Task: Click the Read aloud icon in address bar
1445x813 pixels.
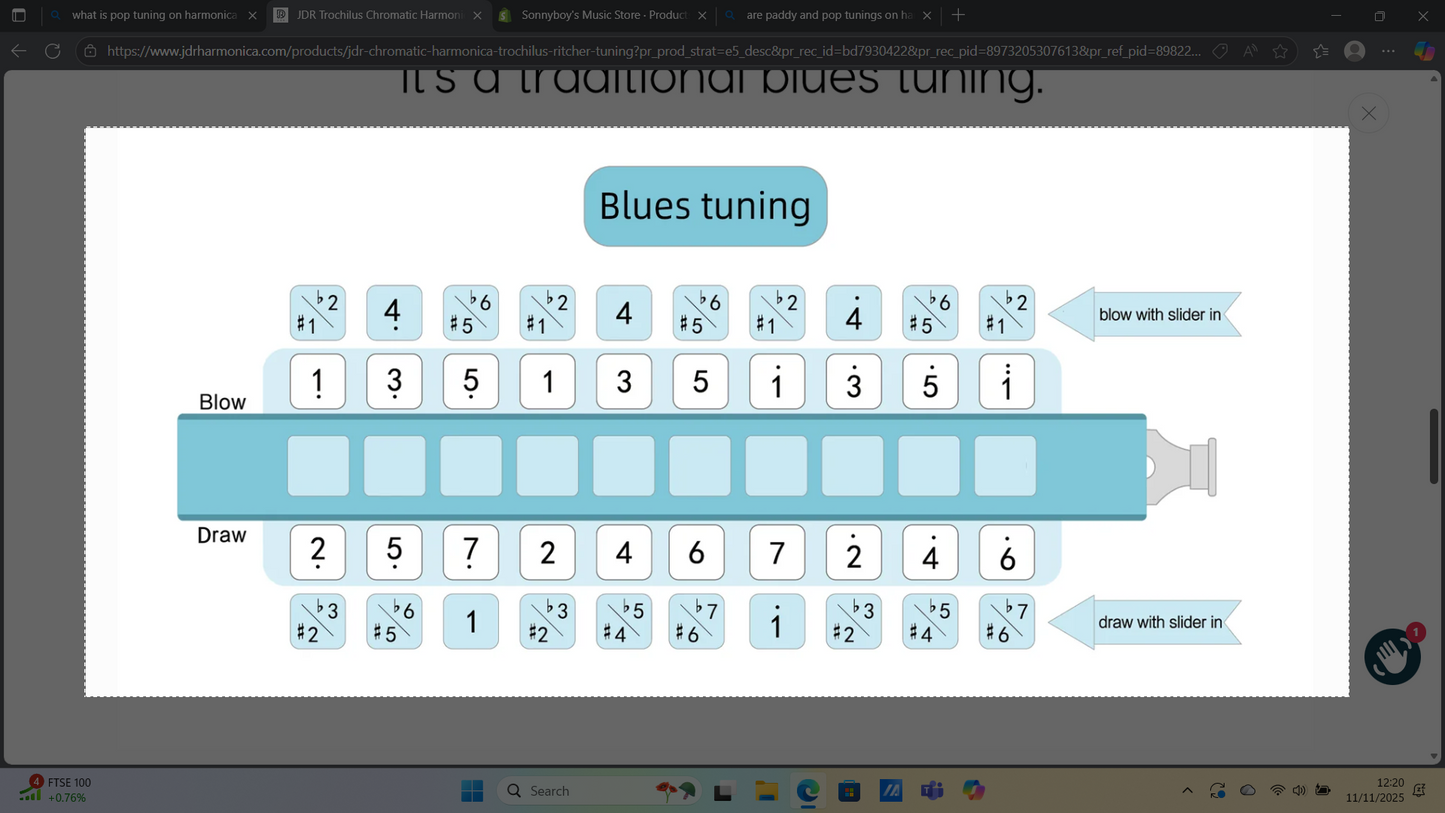Action: point(1250,51)
